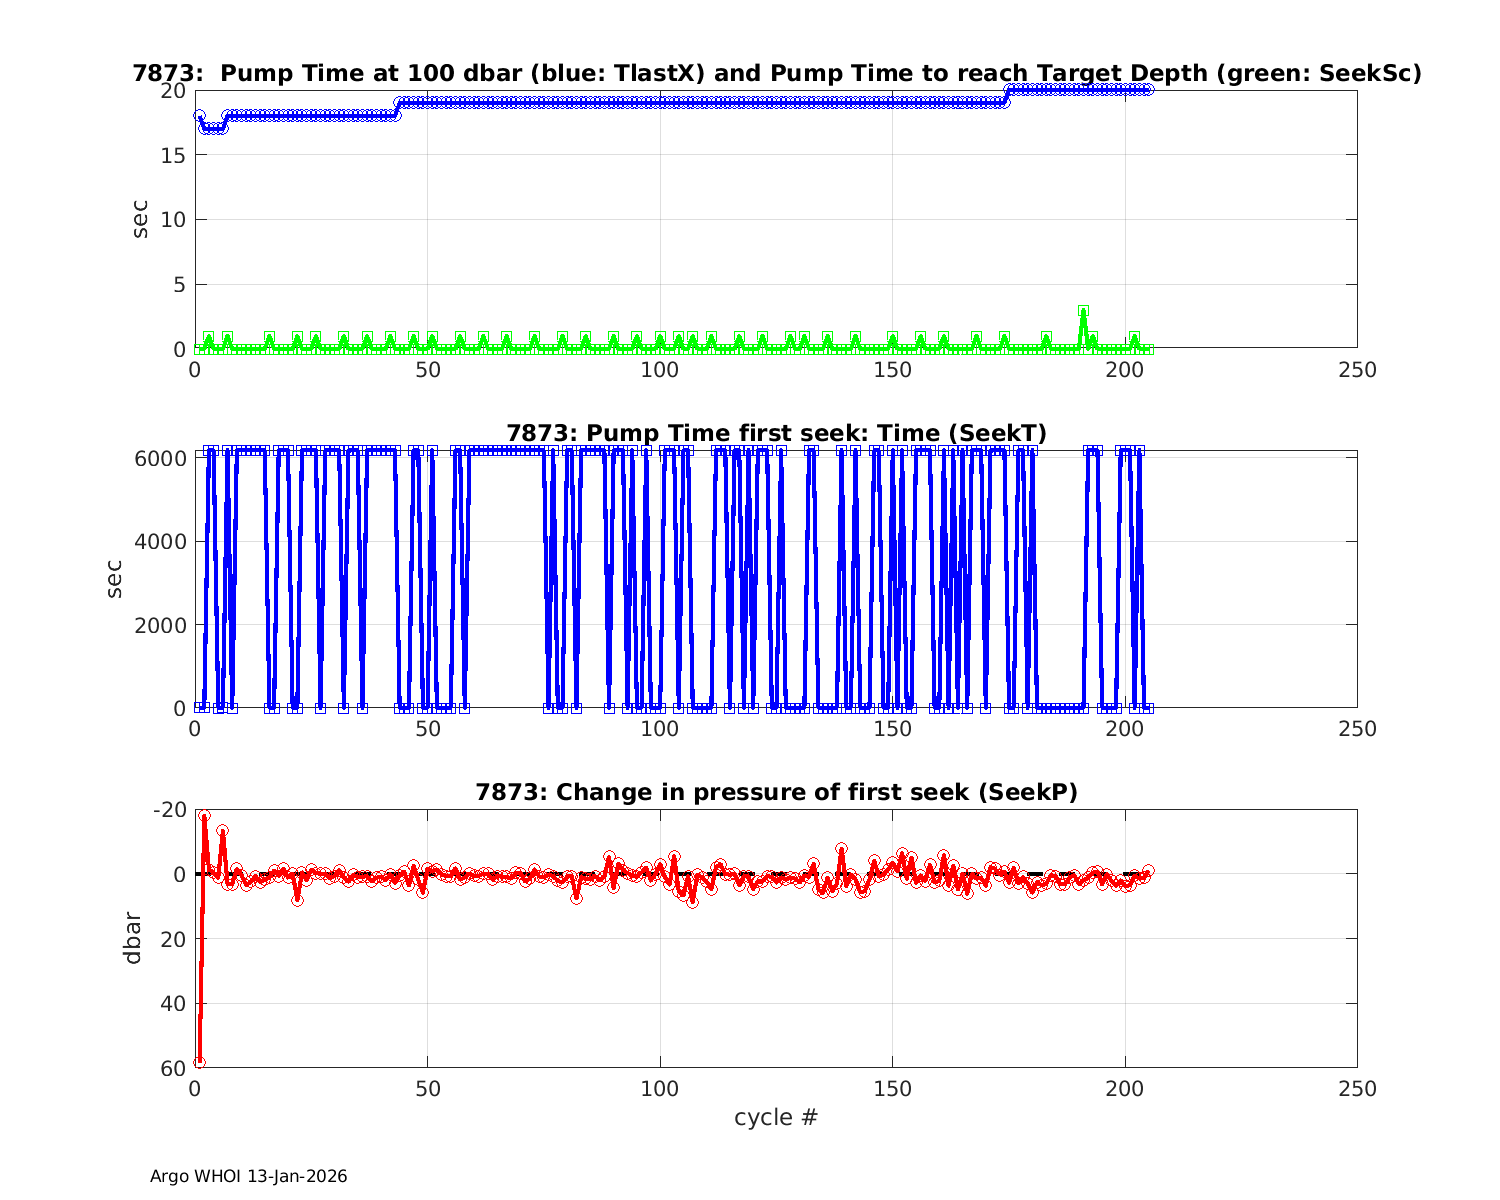Click the green spike marker near cycle 191
Image resolution: width=1500 pixels, height=1200 pixels.
click(x=1083, y=311)
